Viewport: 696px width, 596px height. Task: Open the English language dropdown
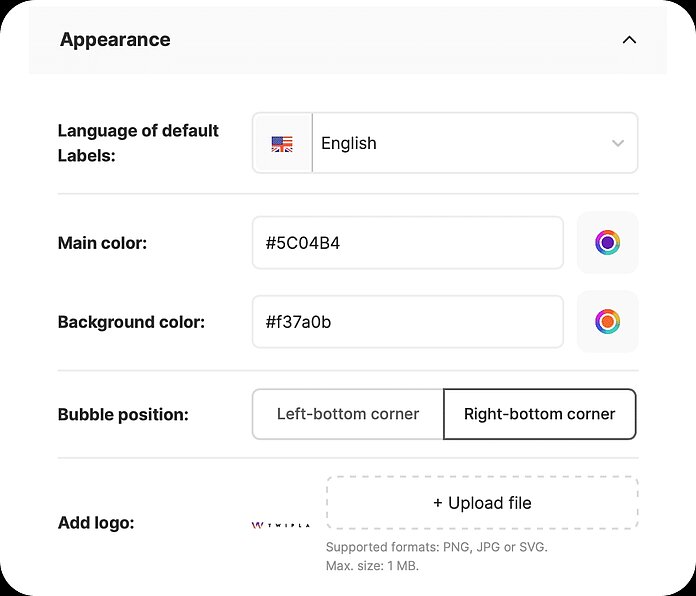(460, 143)
